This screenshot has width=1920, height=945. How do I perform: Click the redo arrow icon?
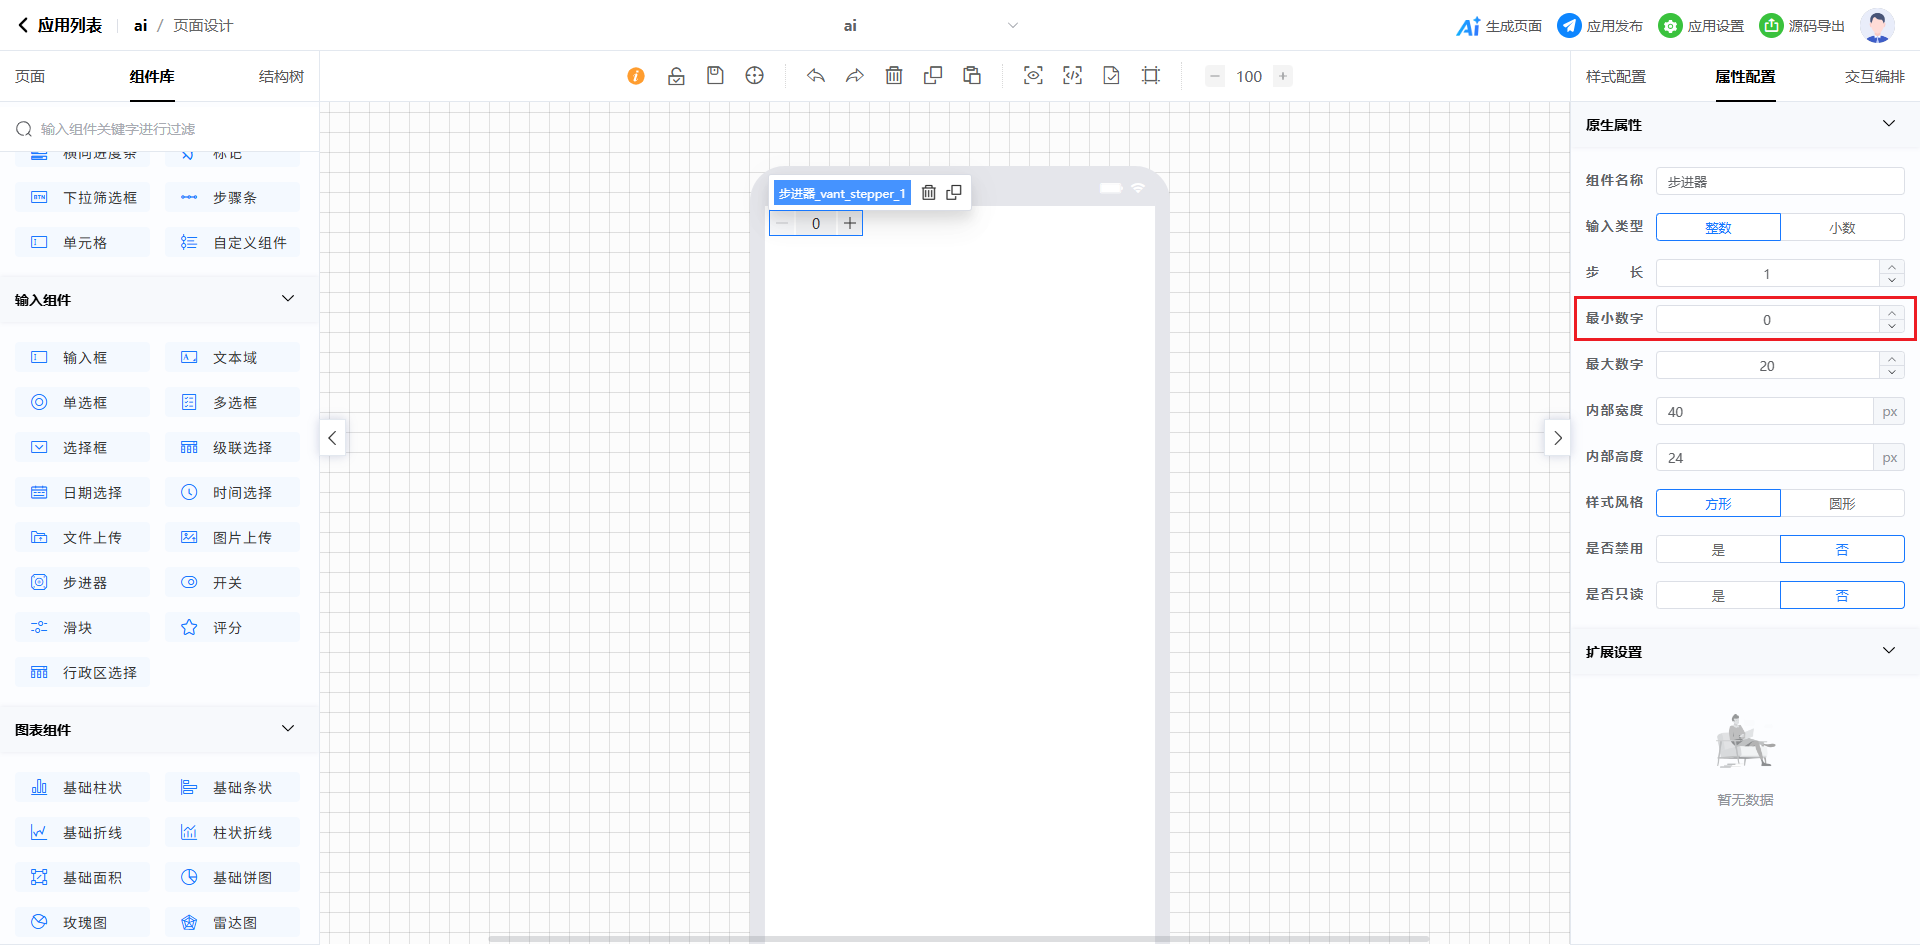pos(855,76)
